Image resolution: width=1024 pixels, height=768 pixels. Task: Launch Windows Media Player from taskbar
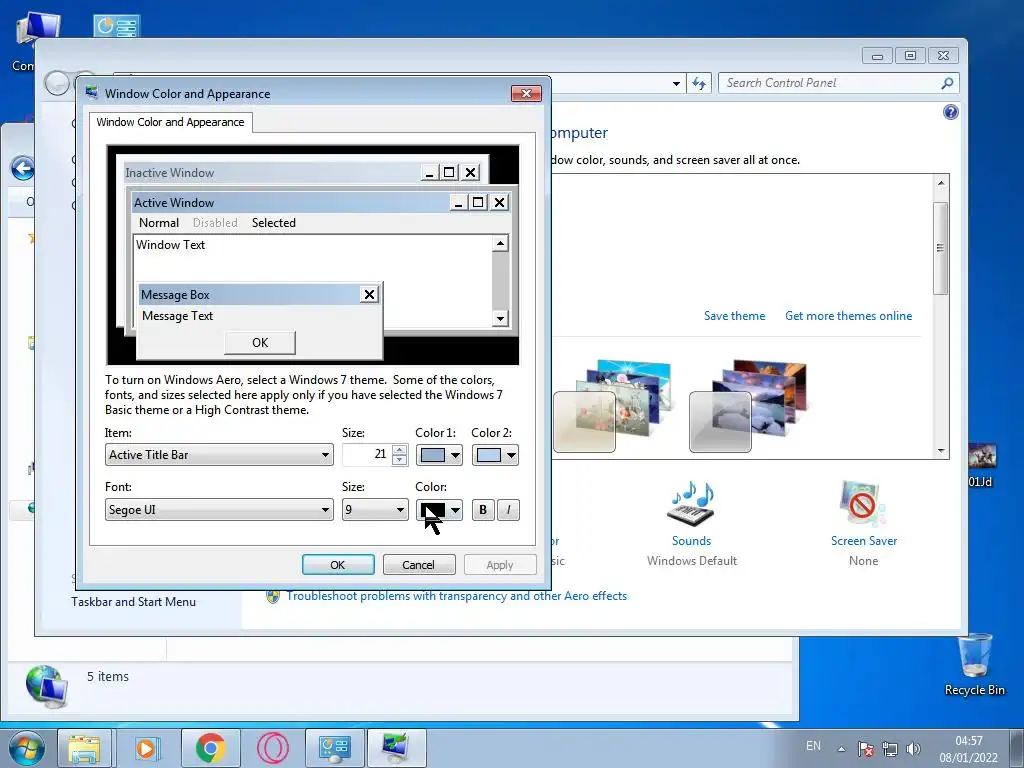tap(147, 748)
